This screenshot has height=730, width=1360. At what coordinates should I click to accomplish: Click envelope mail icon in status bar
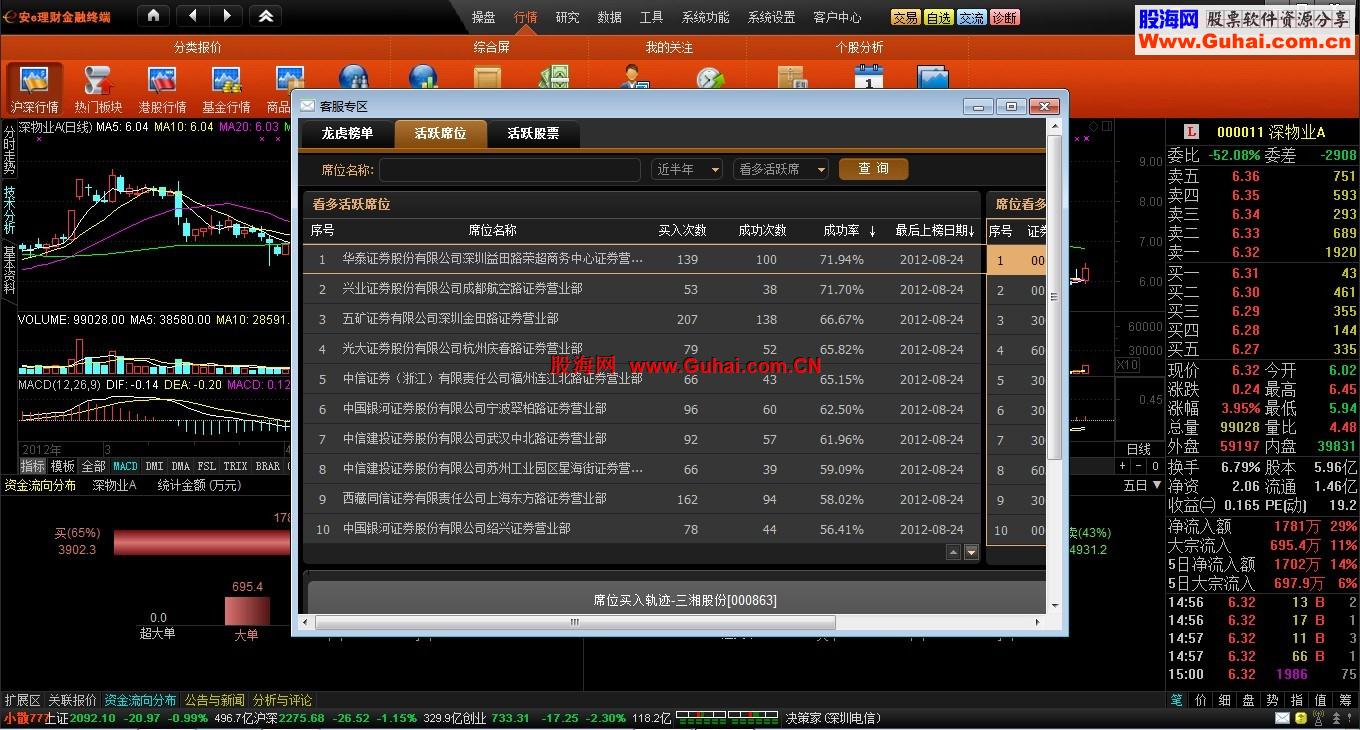pyautogui.click(x=1282, y=718)
